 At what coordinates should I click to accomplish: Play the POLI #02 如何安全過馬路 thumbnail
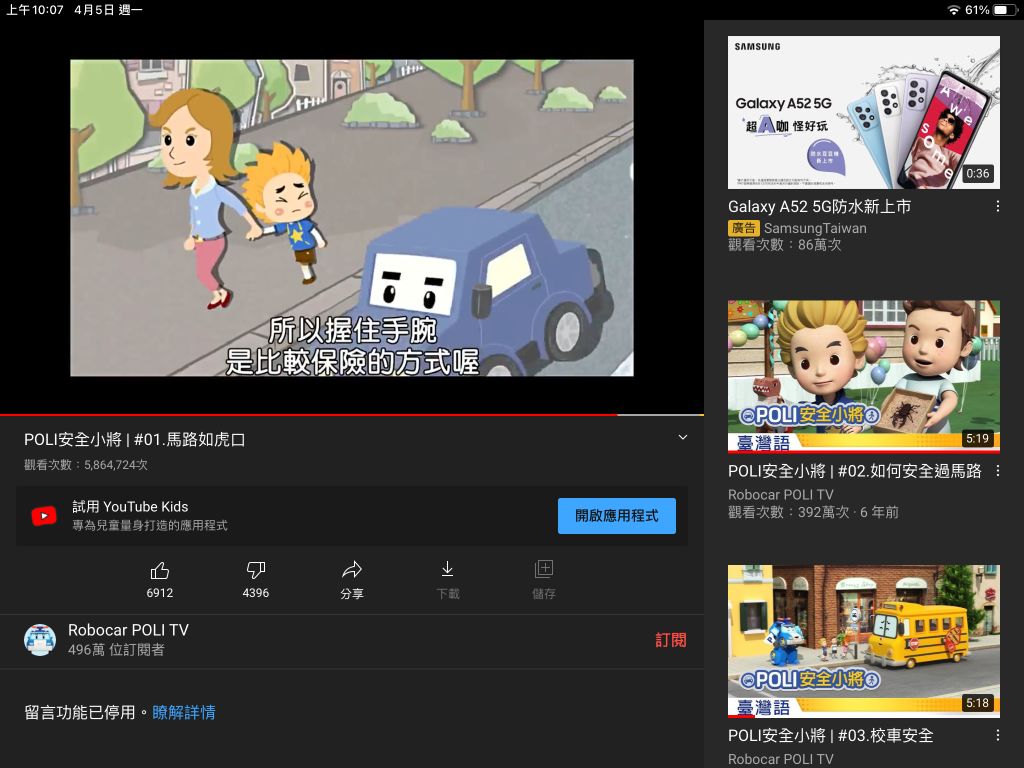(863, 376)
